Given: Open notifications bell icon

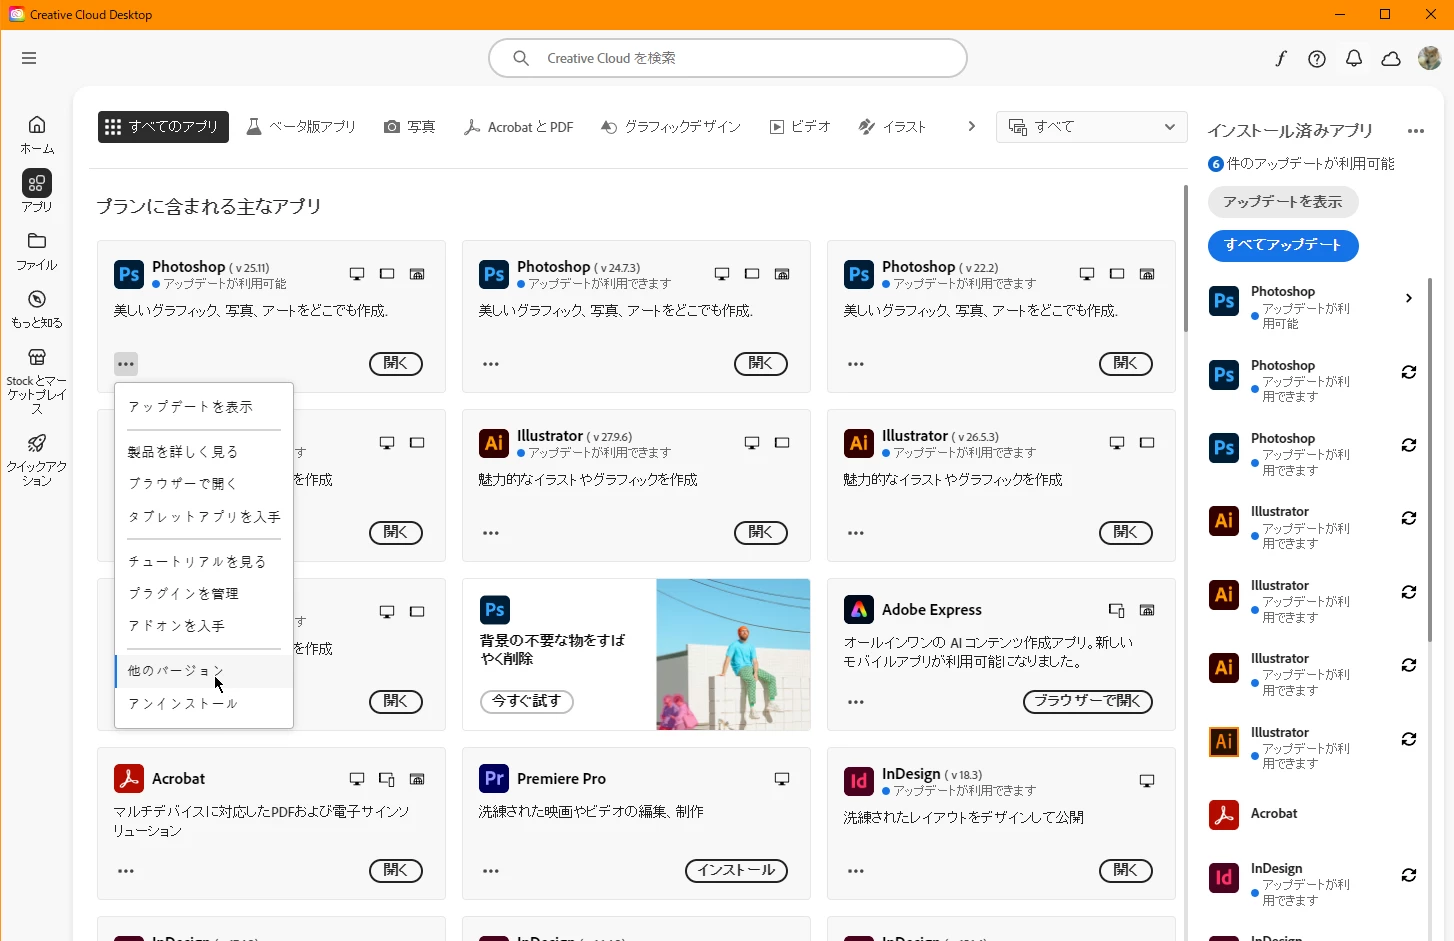Looking at the screenshot, I should tap(1354, 59).
